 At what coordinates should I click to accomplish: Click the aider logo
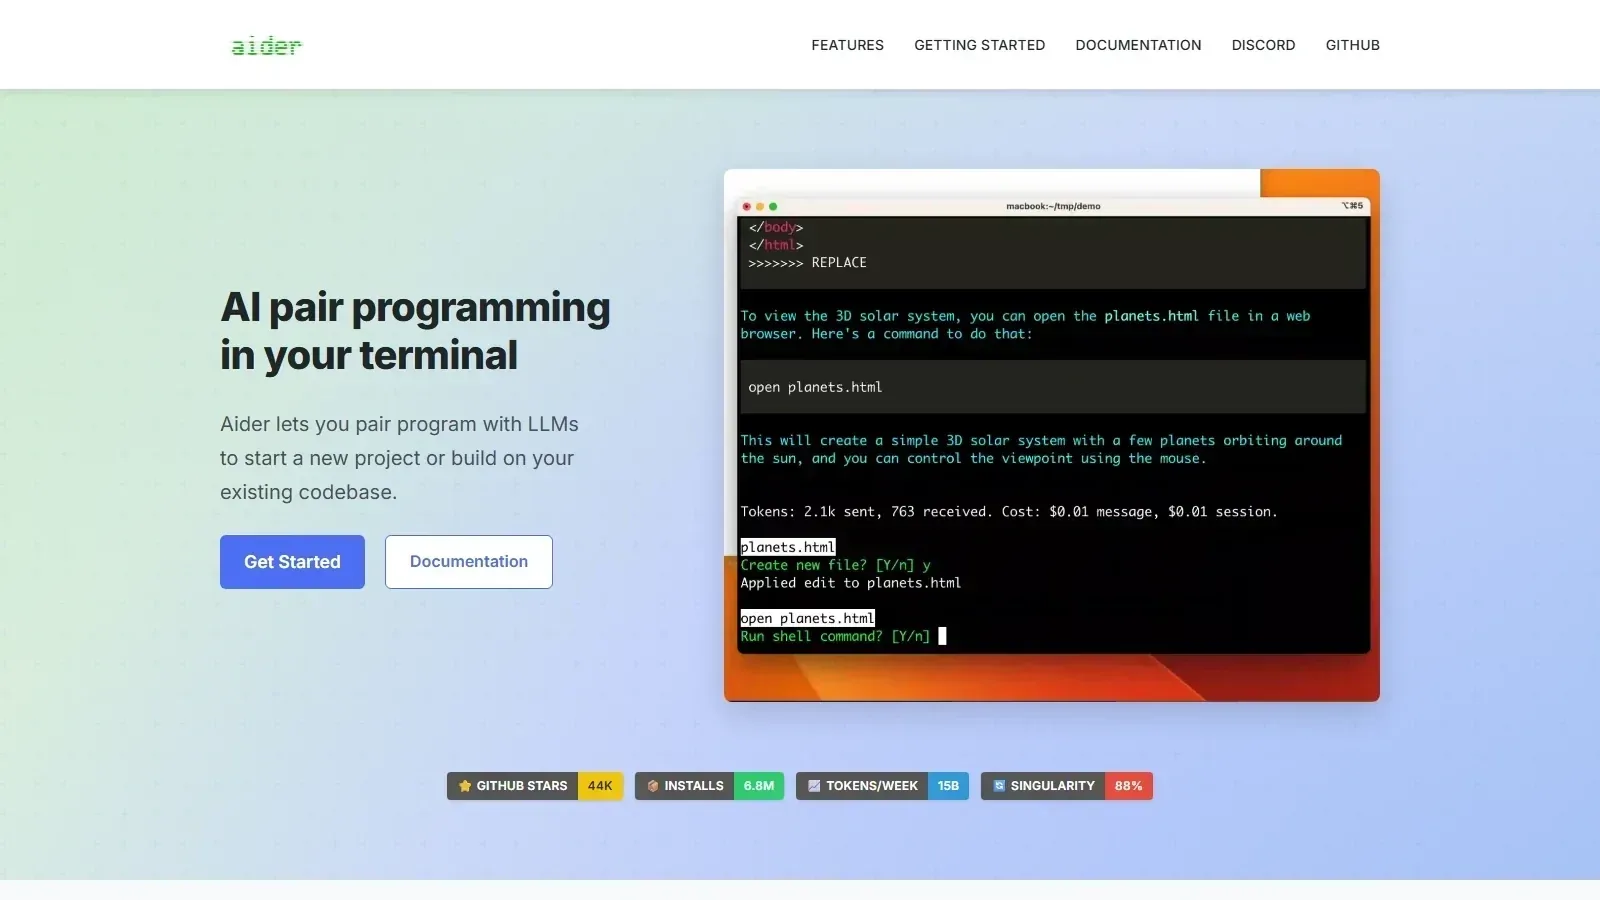click(x=266, y=45)
